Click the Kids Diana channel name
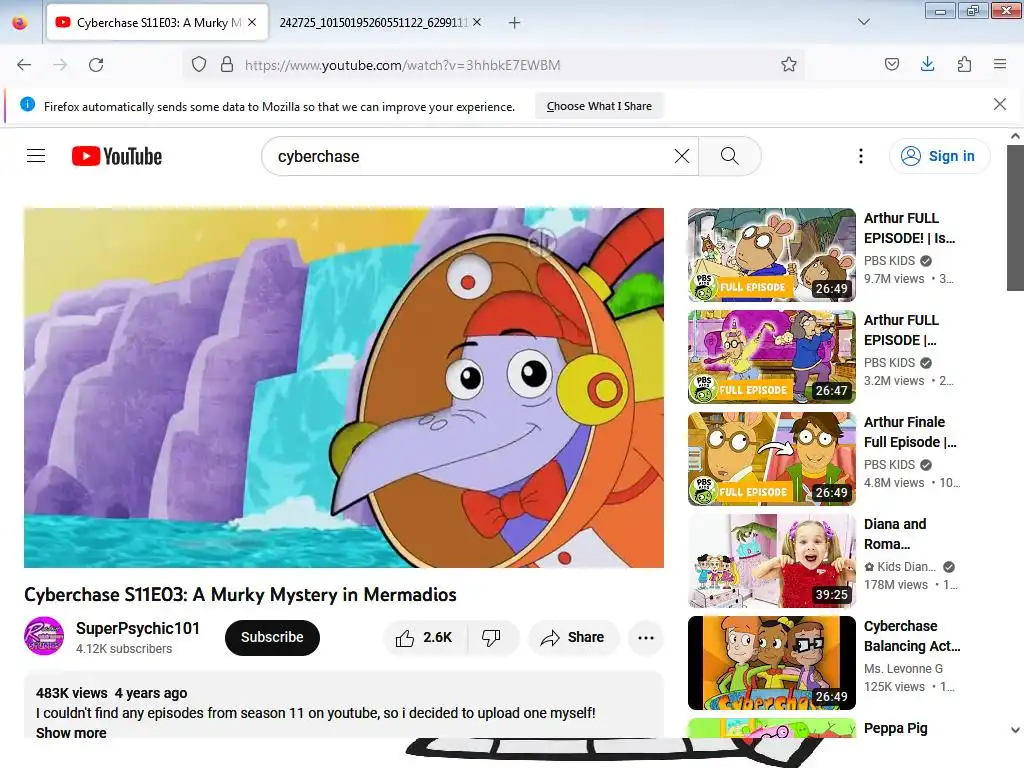 coord(906,567)
